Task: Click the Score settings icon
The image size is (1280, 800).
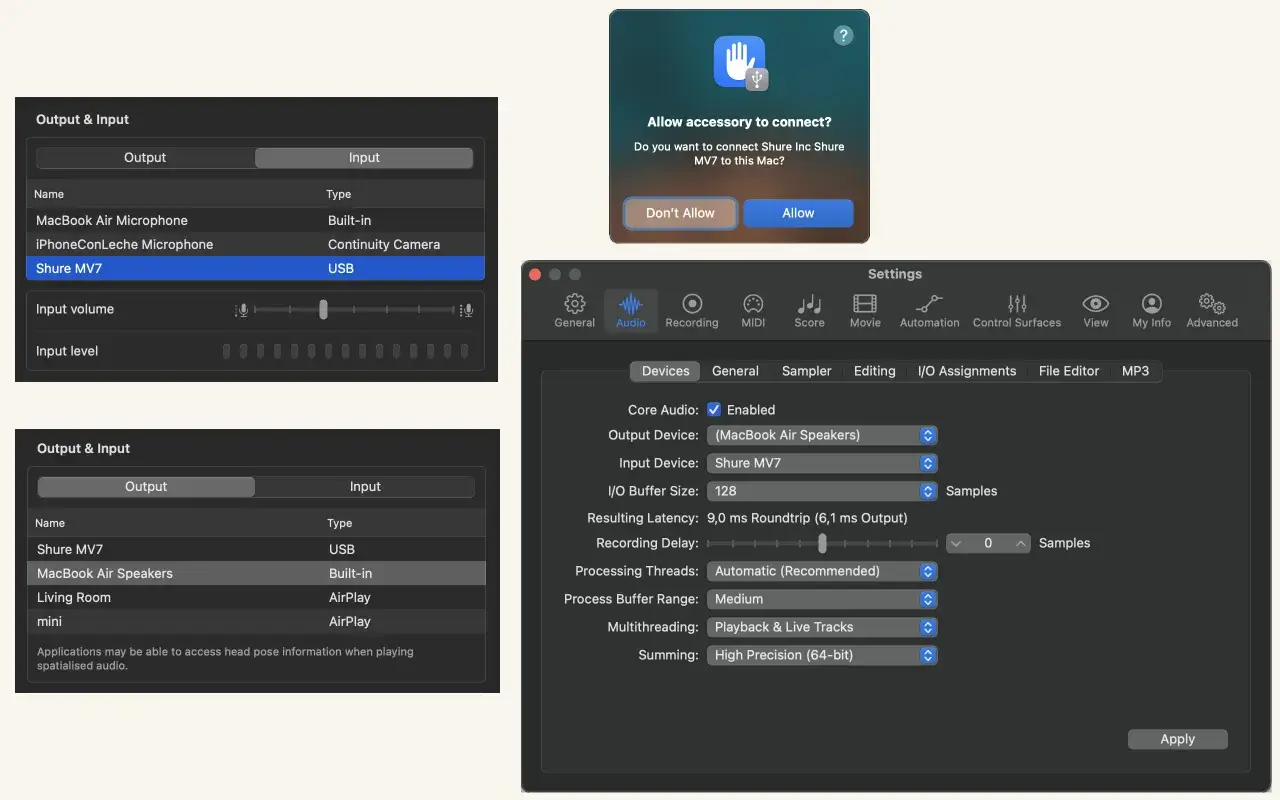Action: pos(809,309)
